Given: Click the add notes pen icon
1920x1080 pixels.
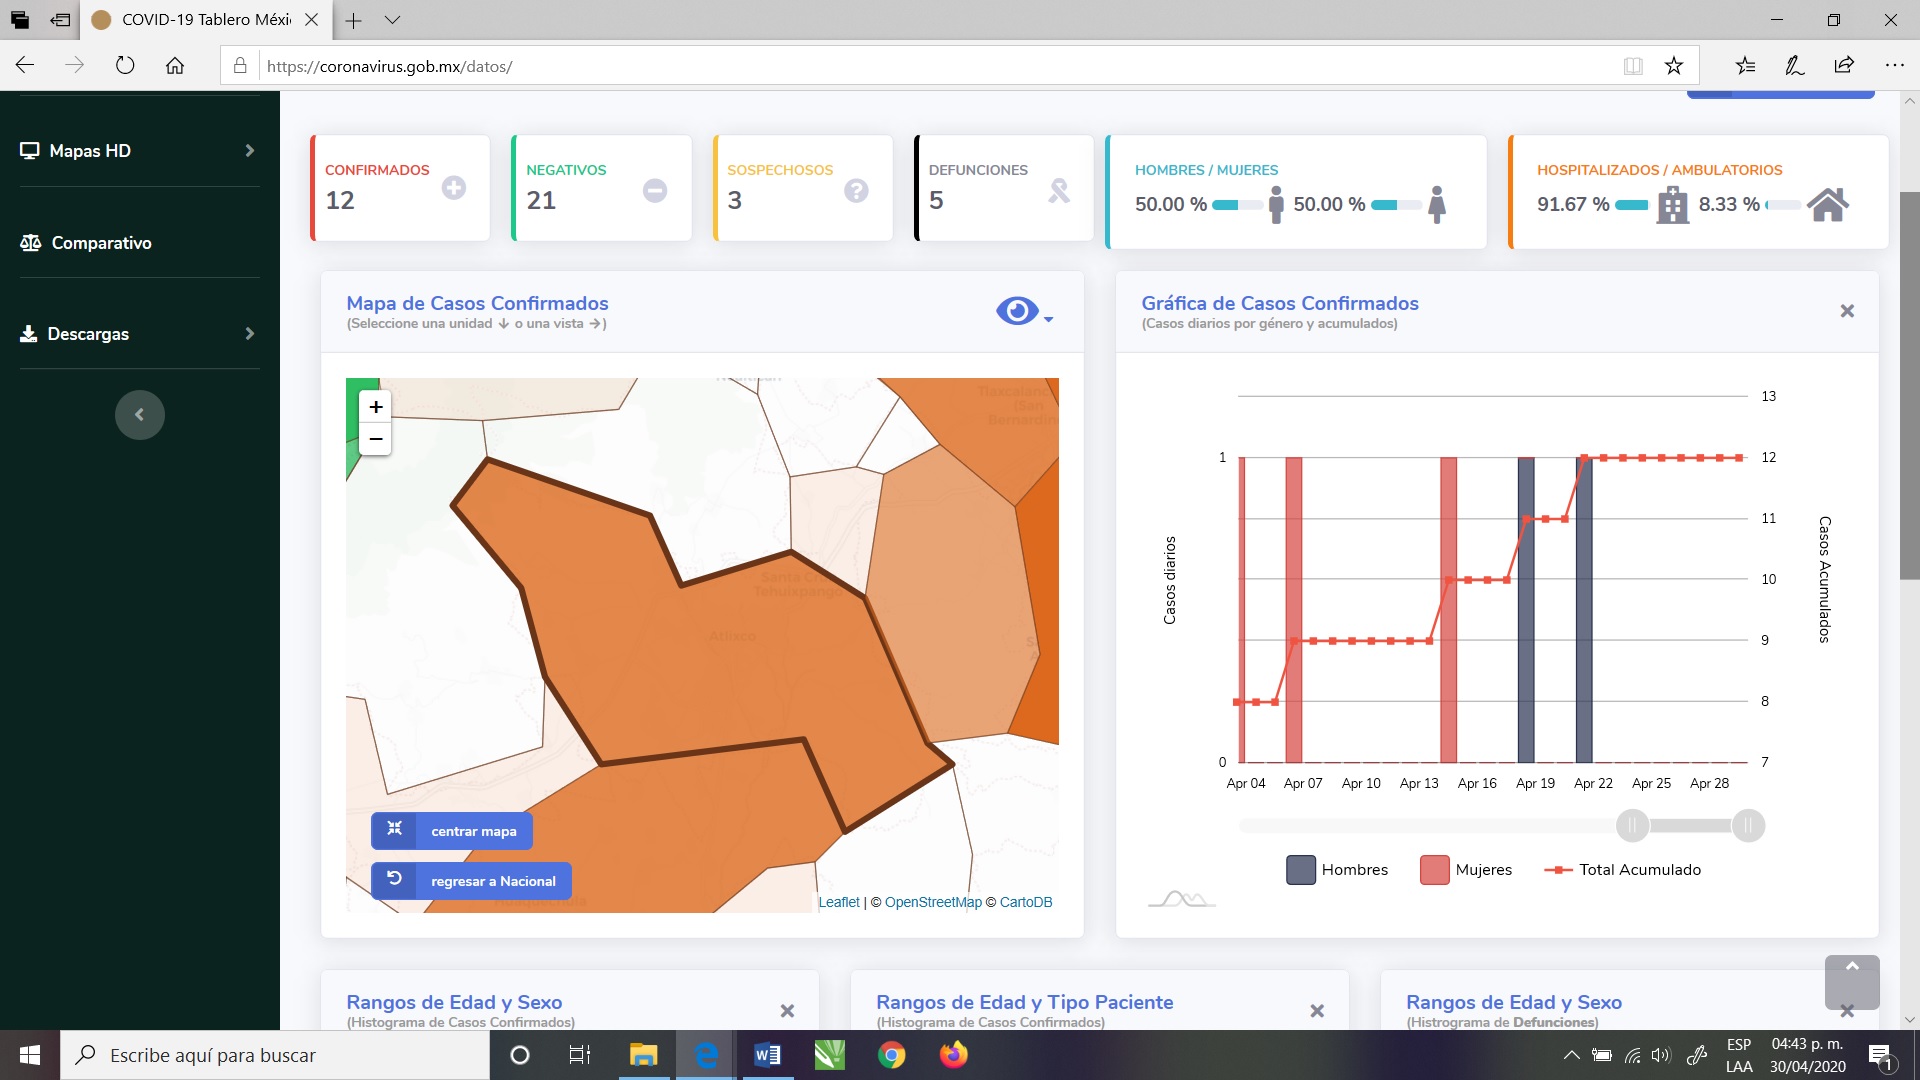Looking at the screenshot, I should 1795,66.
